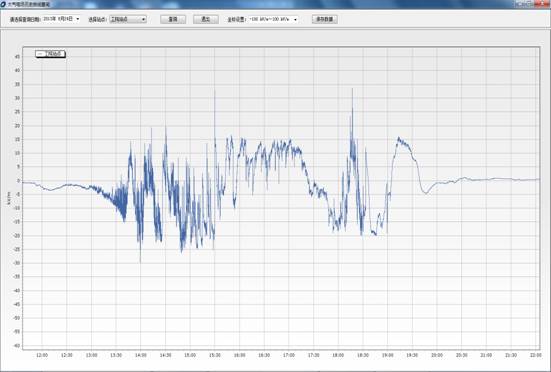Click the tallest spike near 15:30
Viewport: 551px width, 372px height.
[215, 91]
